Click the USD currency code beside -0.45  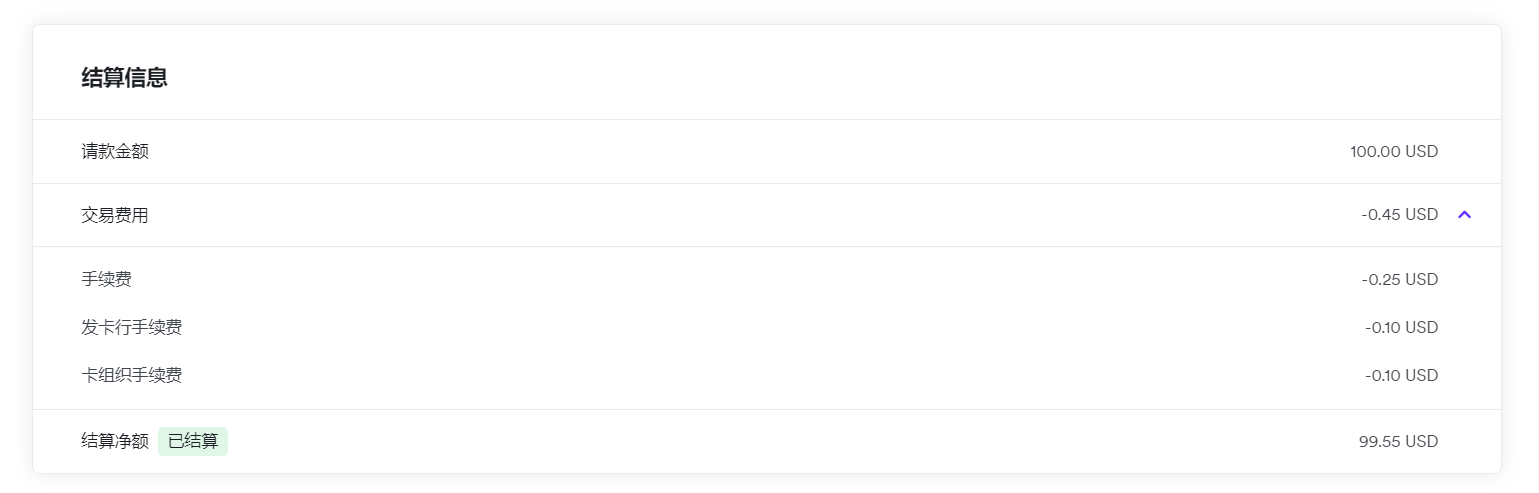click(1421, 215)
